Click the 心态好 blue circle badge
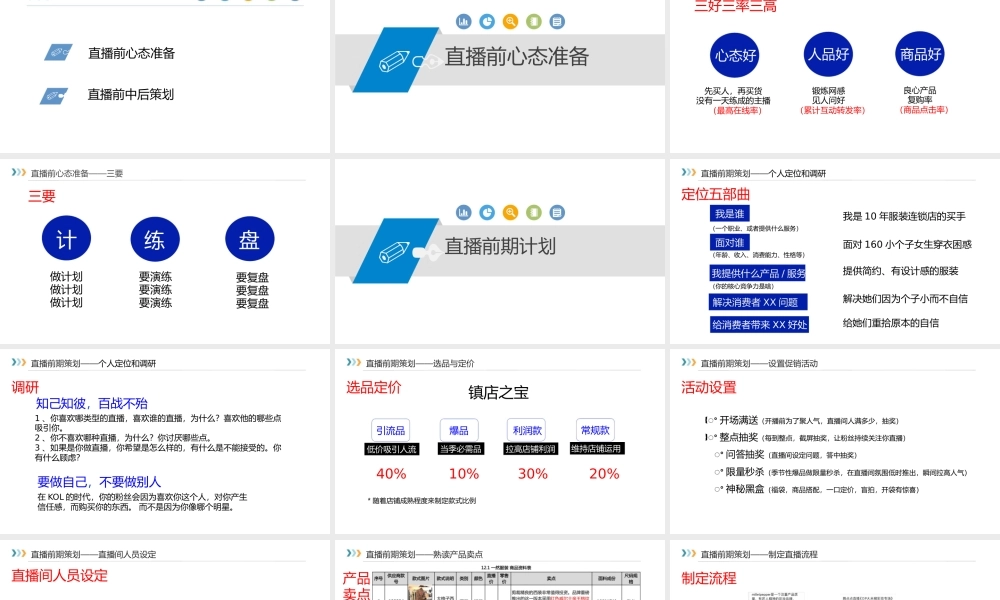 point(734,55)
